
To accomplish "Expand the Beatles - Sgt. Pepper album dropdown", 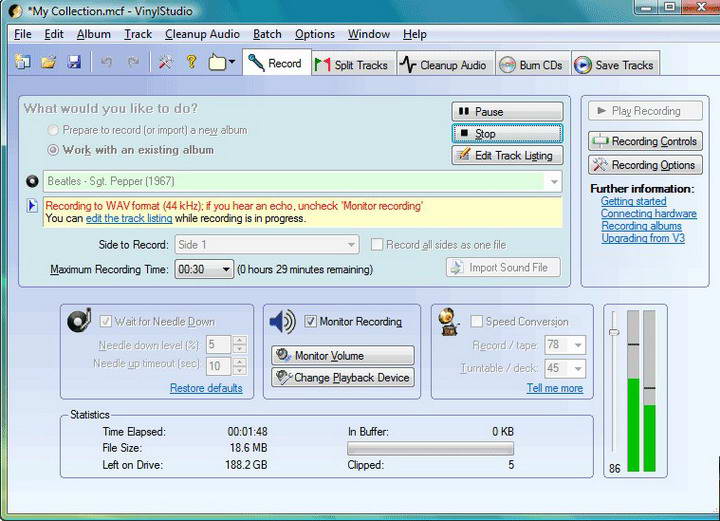I will (553, 182).
